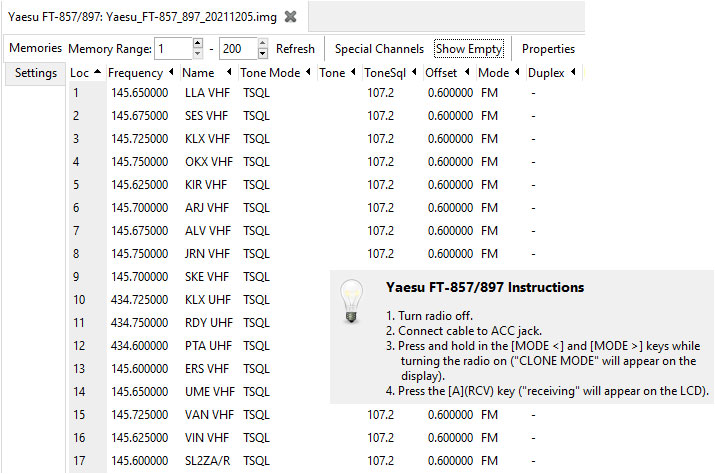The width and height of the screenshot is (715, 474).
Task: Increase the end memory range 200 value
Action: point(263,43)
